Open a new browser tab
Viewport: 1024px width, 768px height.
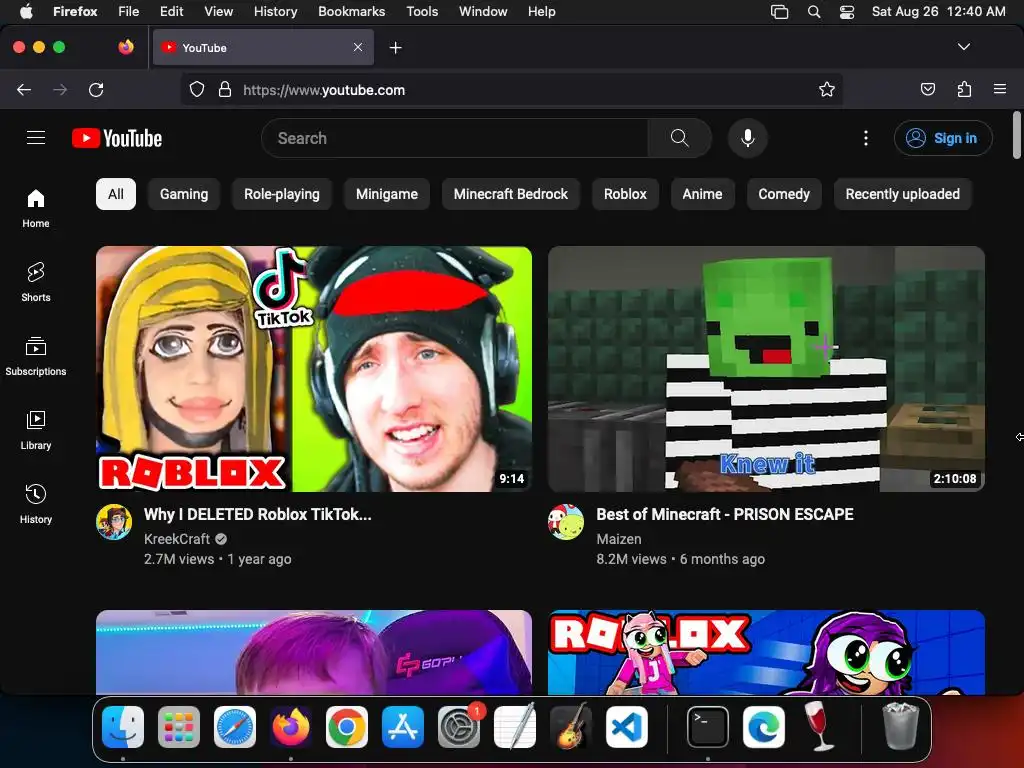(395, 48)
